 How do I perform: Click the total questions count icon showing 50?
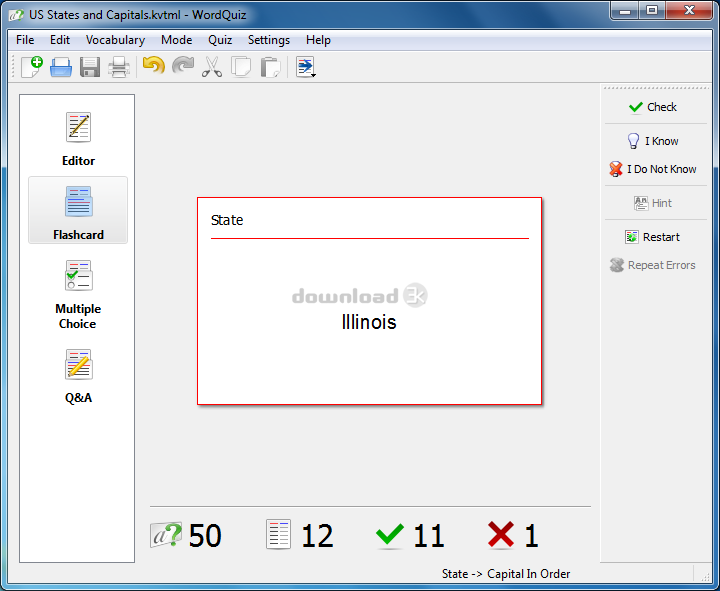pos(166,535)
